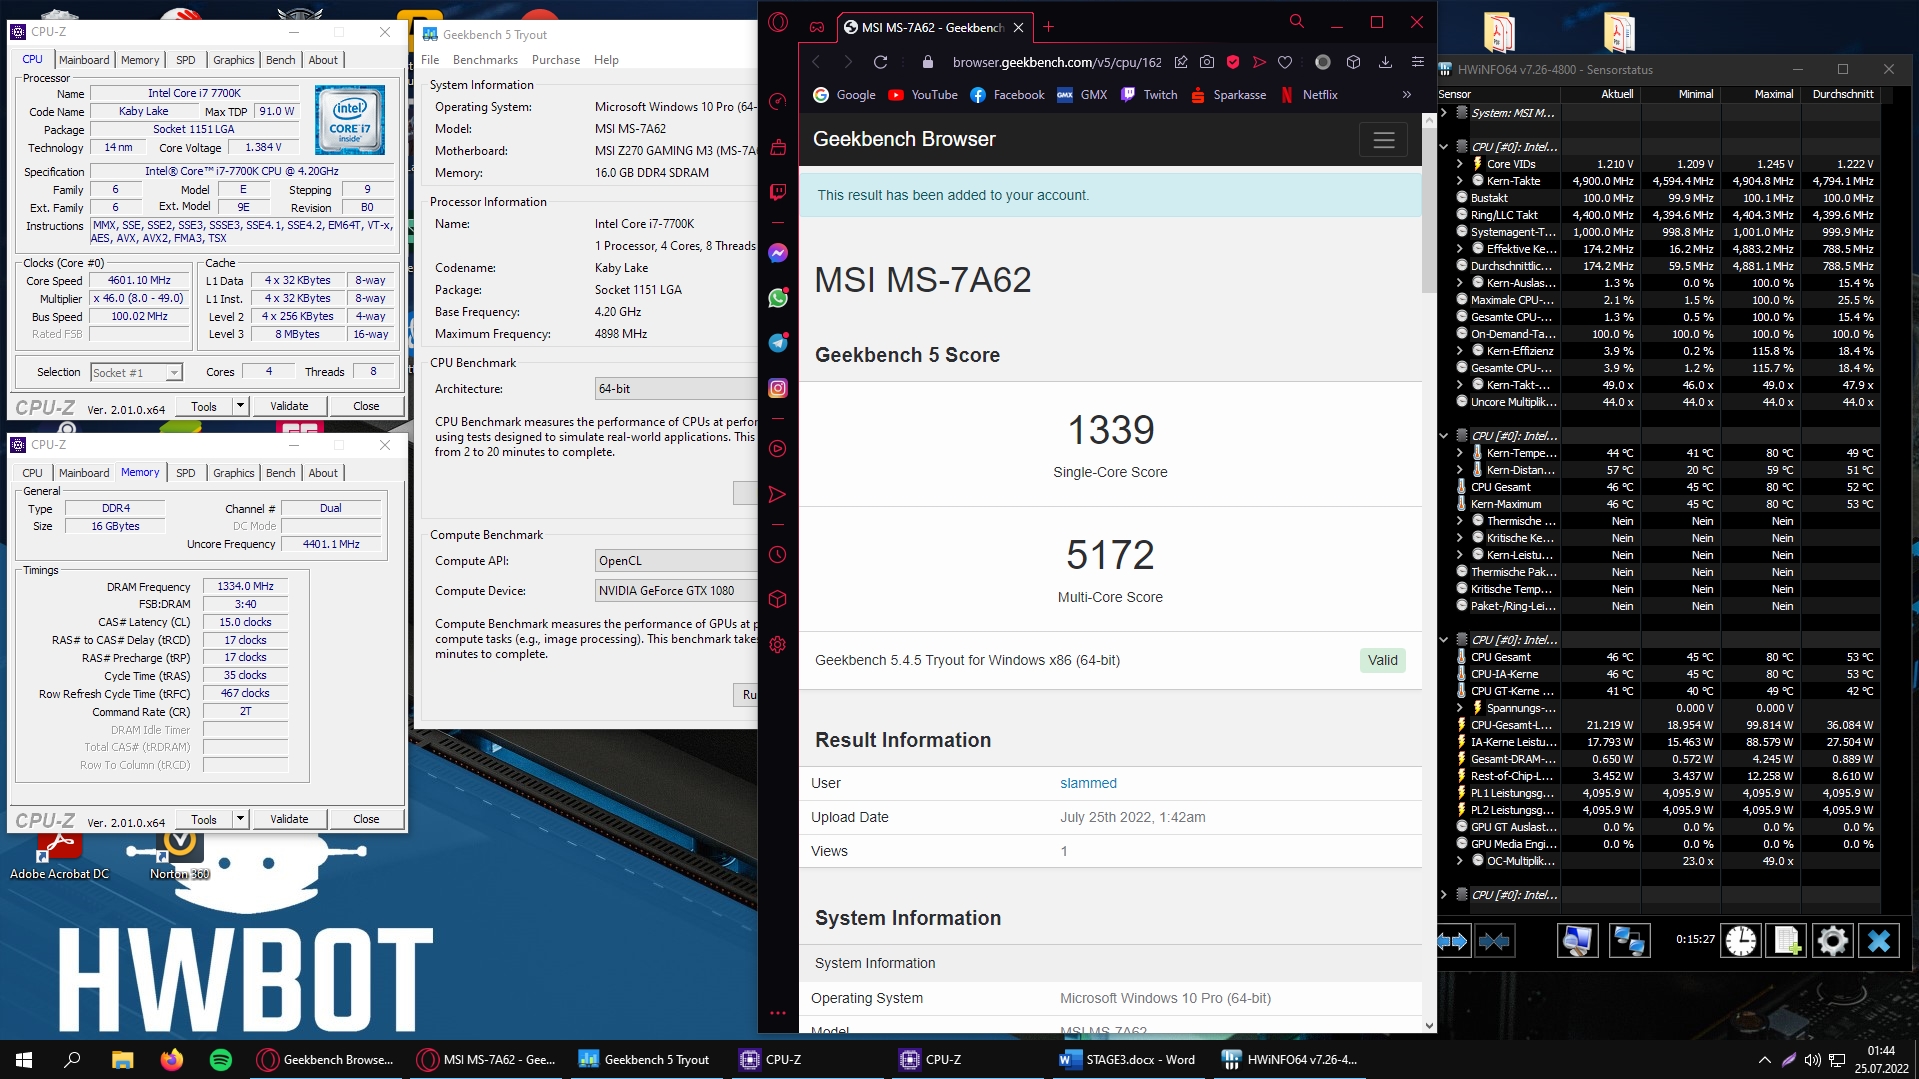Toggle Geekbench Browser hamburger menu
The image size is (1919, 1079).
coord(1383,140)
